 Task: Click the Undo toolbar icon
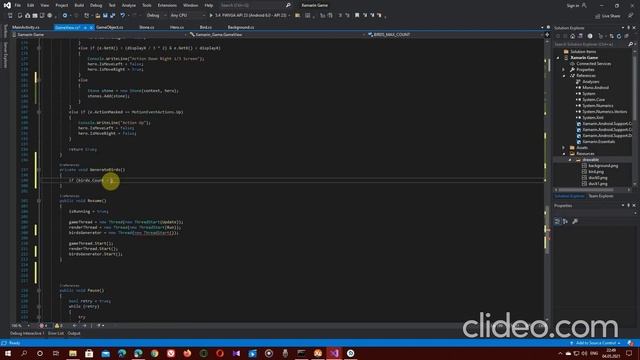(122, 15)
